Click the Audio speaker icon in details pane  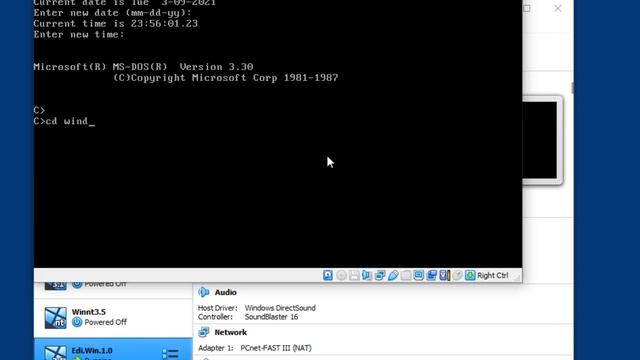point(204,292)
